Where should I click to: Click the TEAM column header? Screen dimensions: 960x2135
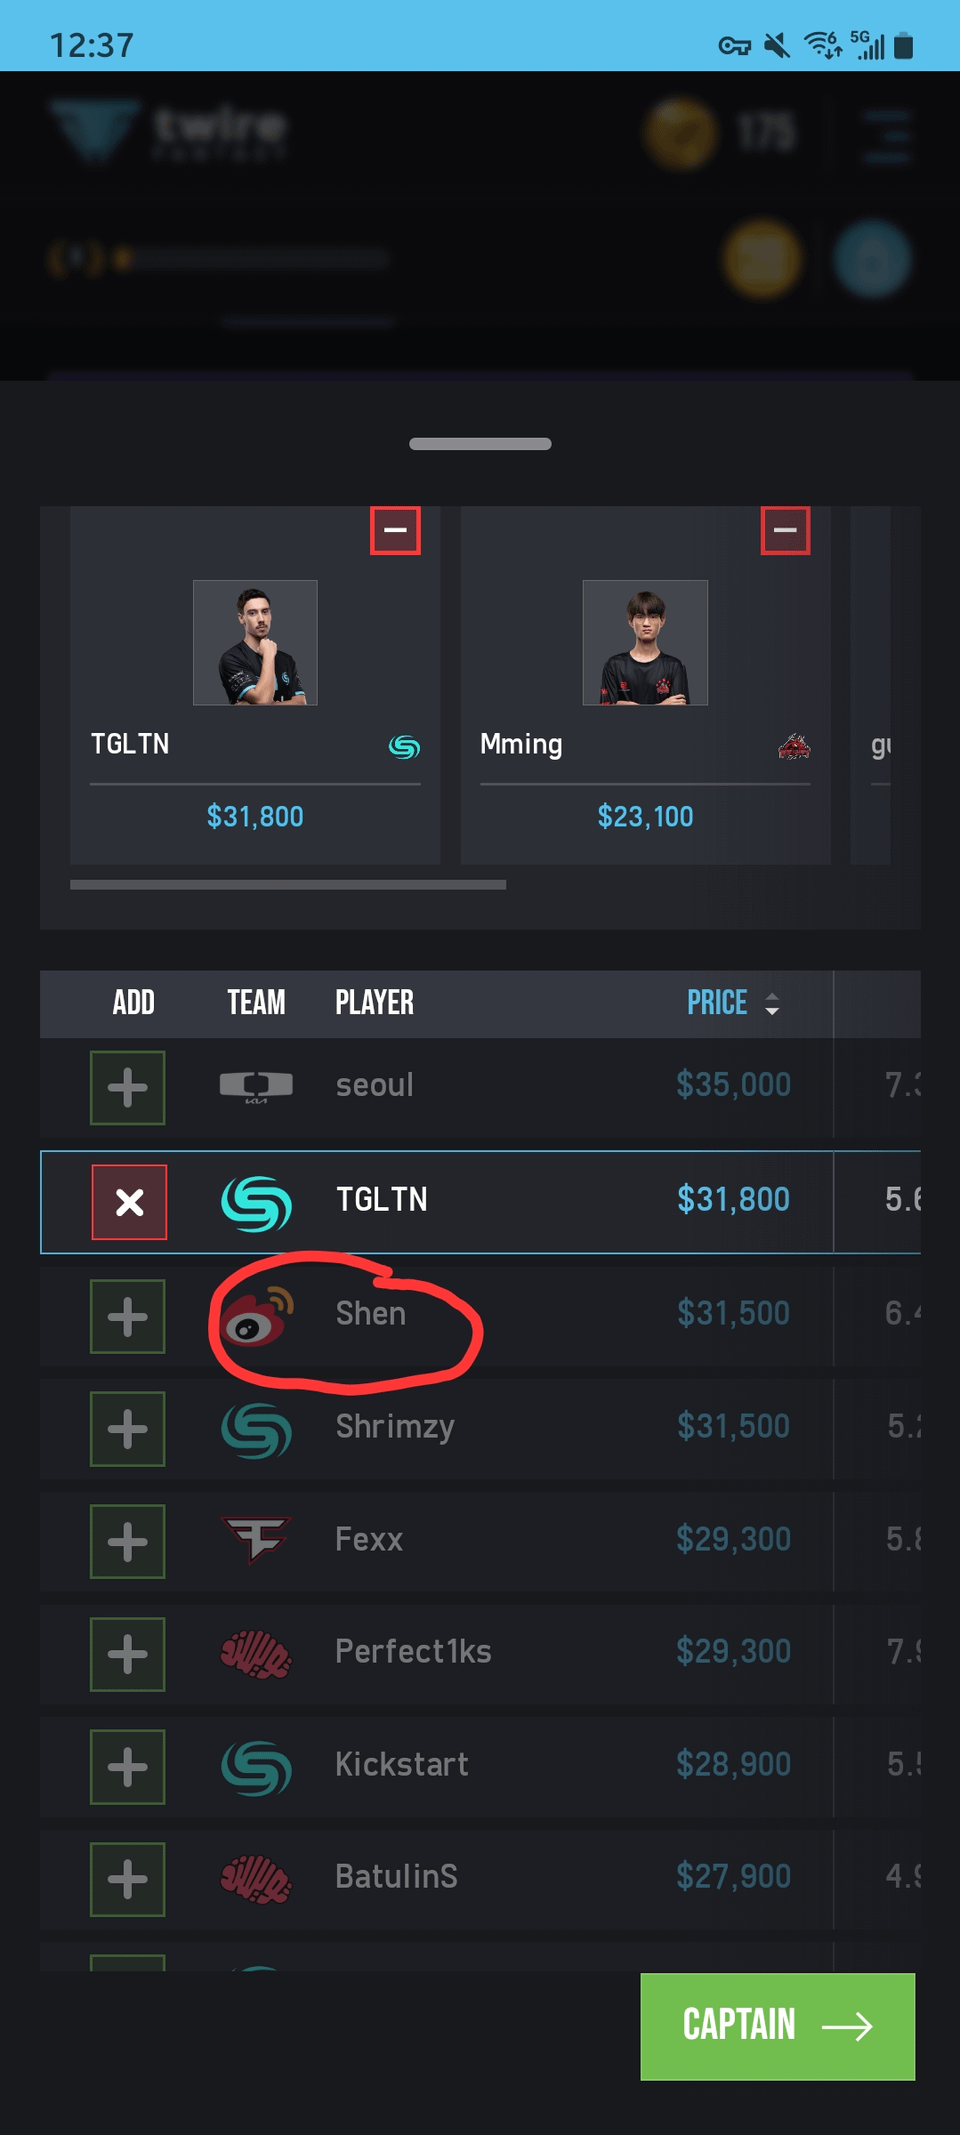click(x=256, y=1003)
